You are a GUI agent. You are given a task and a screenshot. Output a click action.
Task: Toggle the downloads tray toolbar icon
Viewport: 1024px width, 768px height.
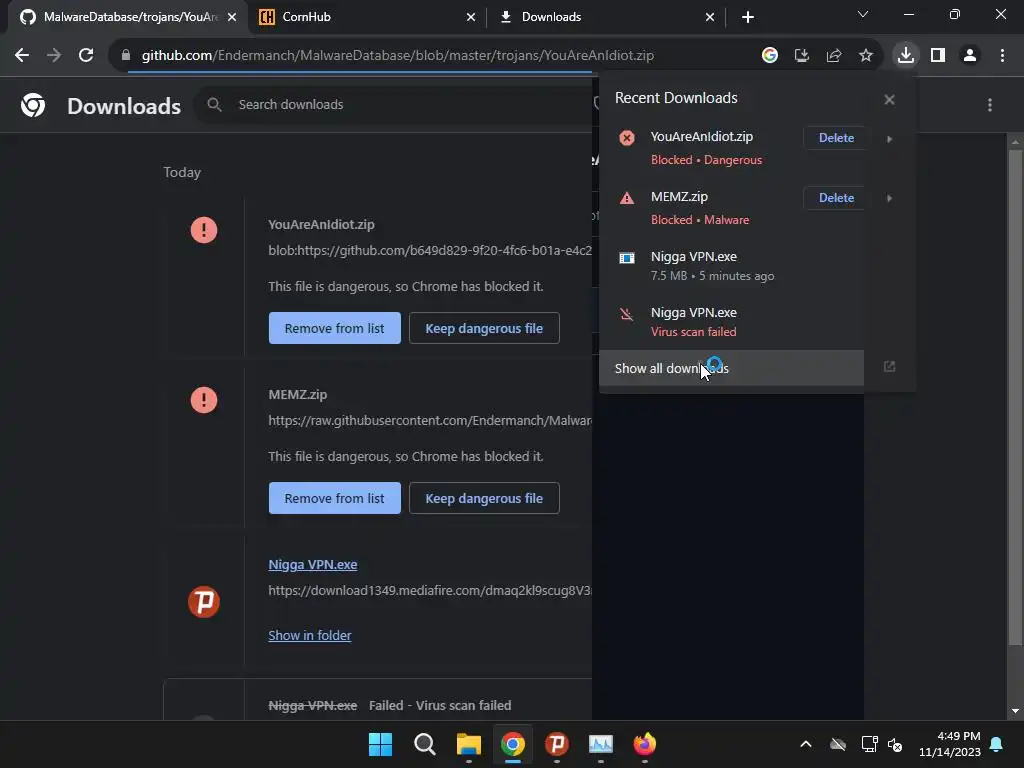click(906, 56)
